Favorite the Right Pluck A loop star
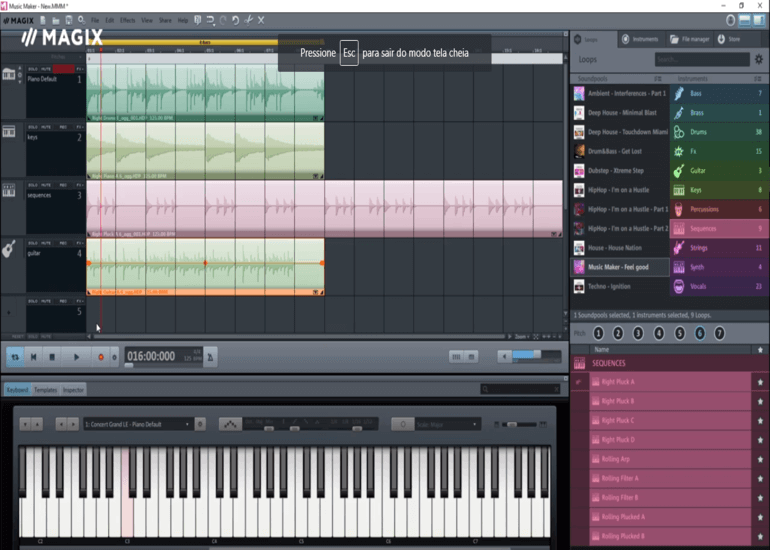 [760, 382]
